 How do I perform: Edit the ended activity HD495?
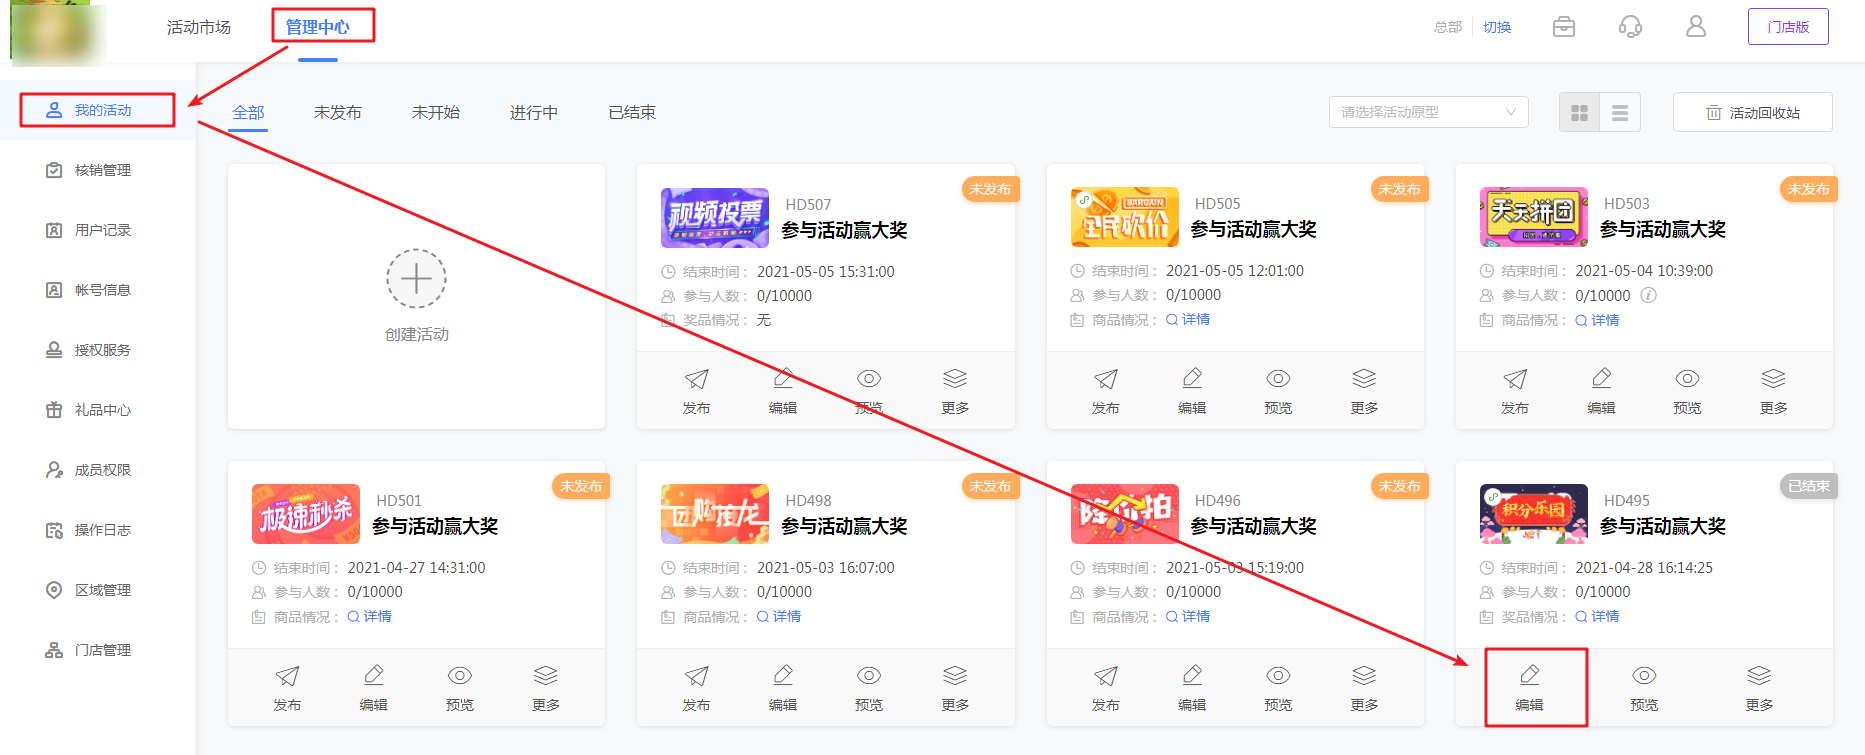coord(1529,688)
